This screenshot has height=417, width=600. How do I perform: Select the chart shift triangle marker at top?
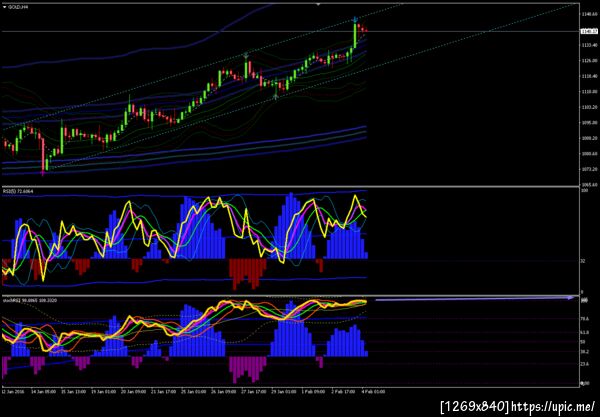pyautogui.click(x=318, y=4)
